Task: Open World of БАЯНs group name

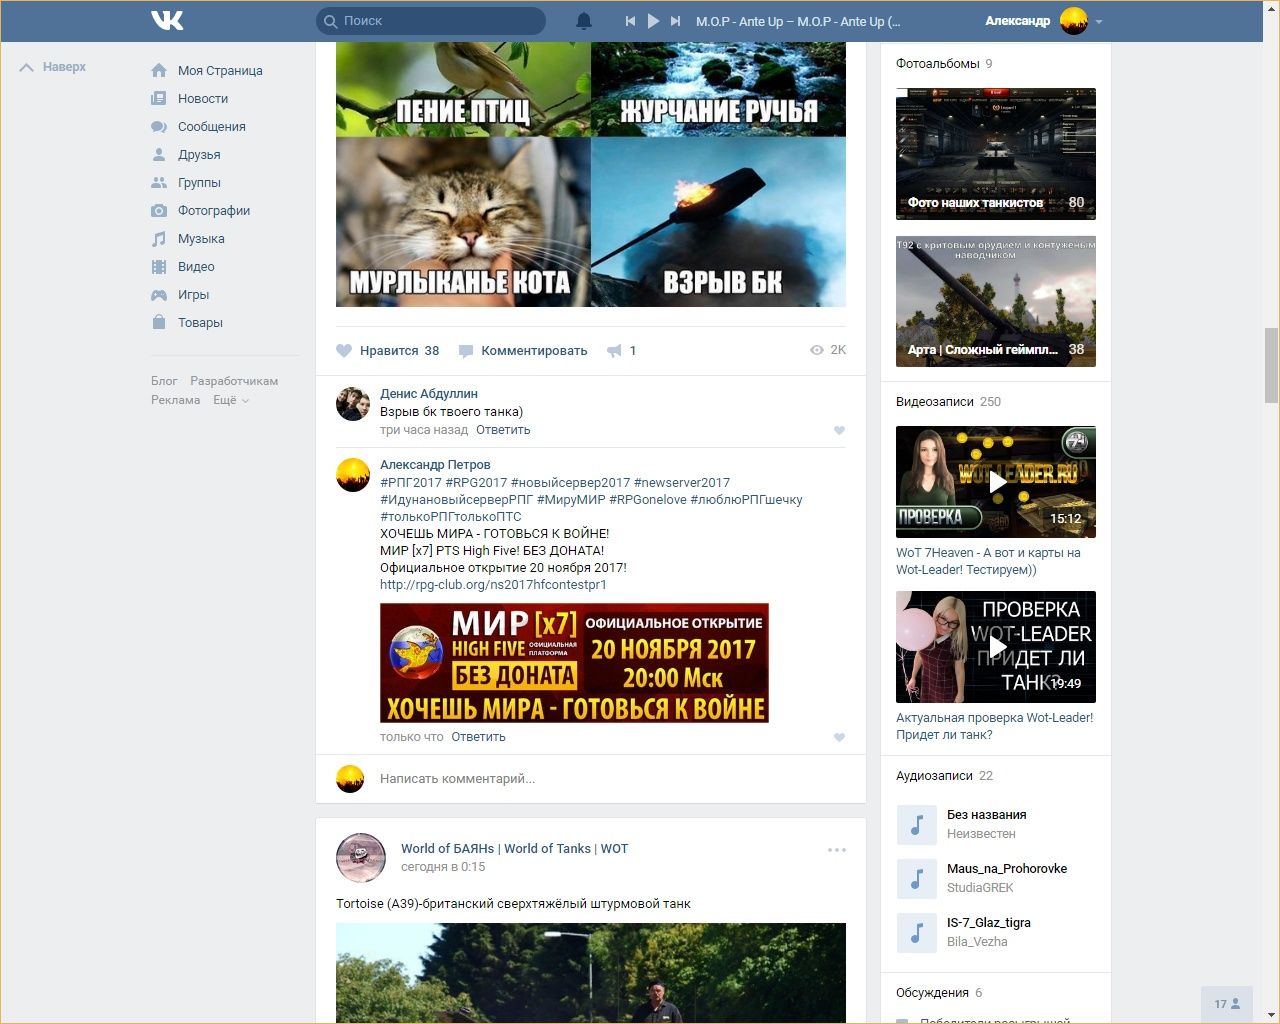Action: [514, 848]
